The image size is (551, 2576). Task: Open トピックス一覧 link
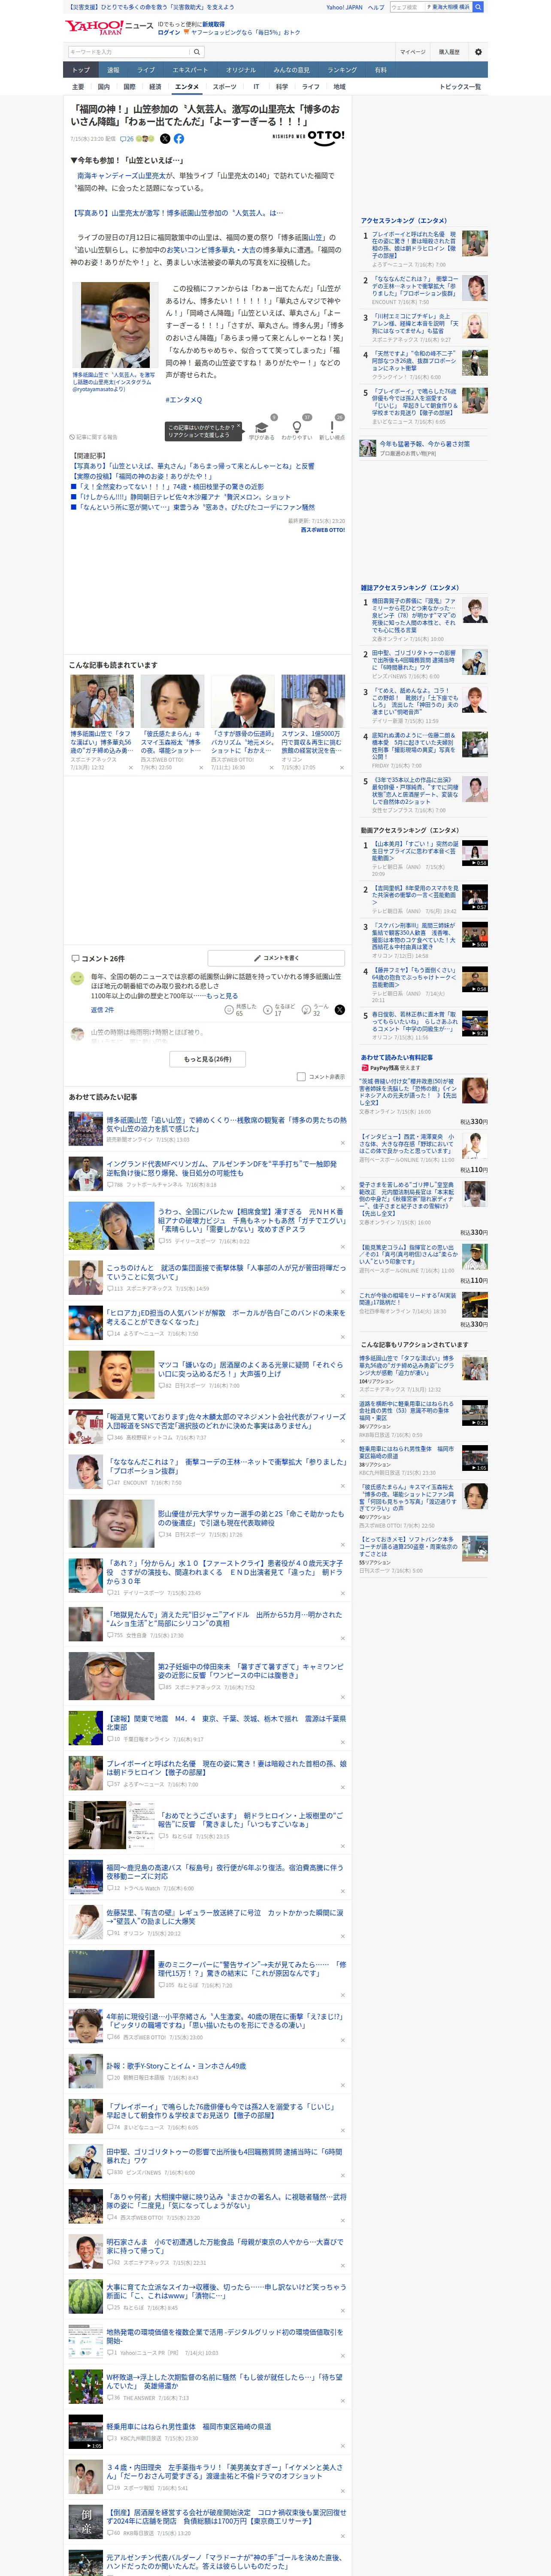pyautogui.click(x=460, y=87)
